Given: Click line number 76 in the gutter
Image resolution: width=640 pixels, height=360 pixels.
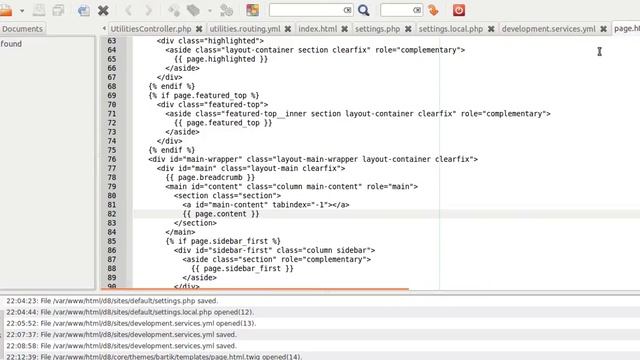Looking at the screenshot, I should coord(111,159).
